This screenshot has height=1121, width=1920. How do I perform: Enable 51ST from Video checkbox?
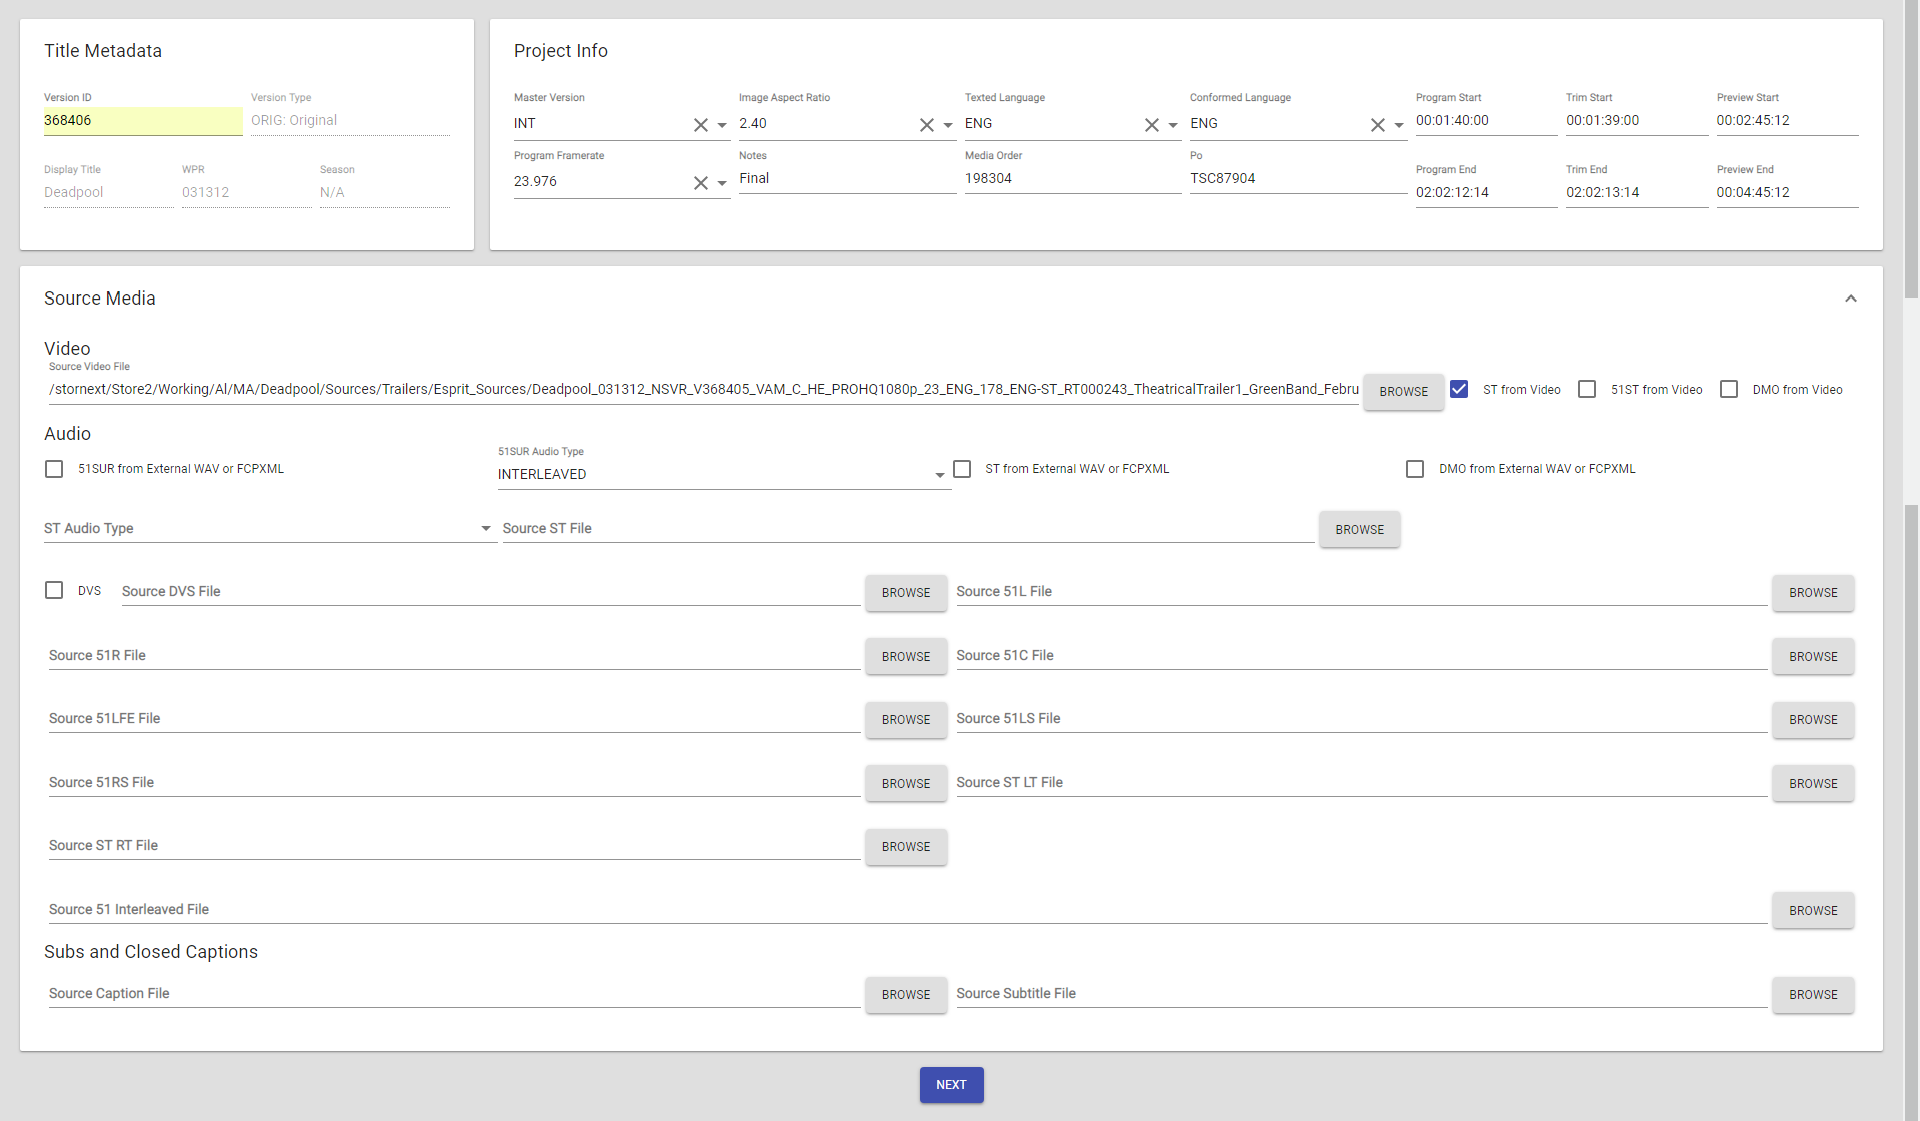[1587, 390]
